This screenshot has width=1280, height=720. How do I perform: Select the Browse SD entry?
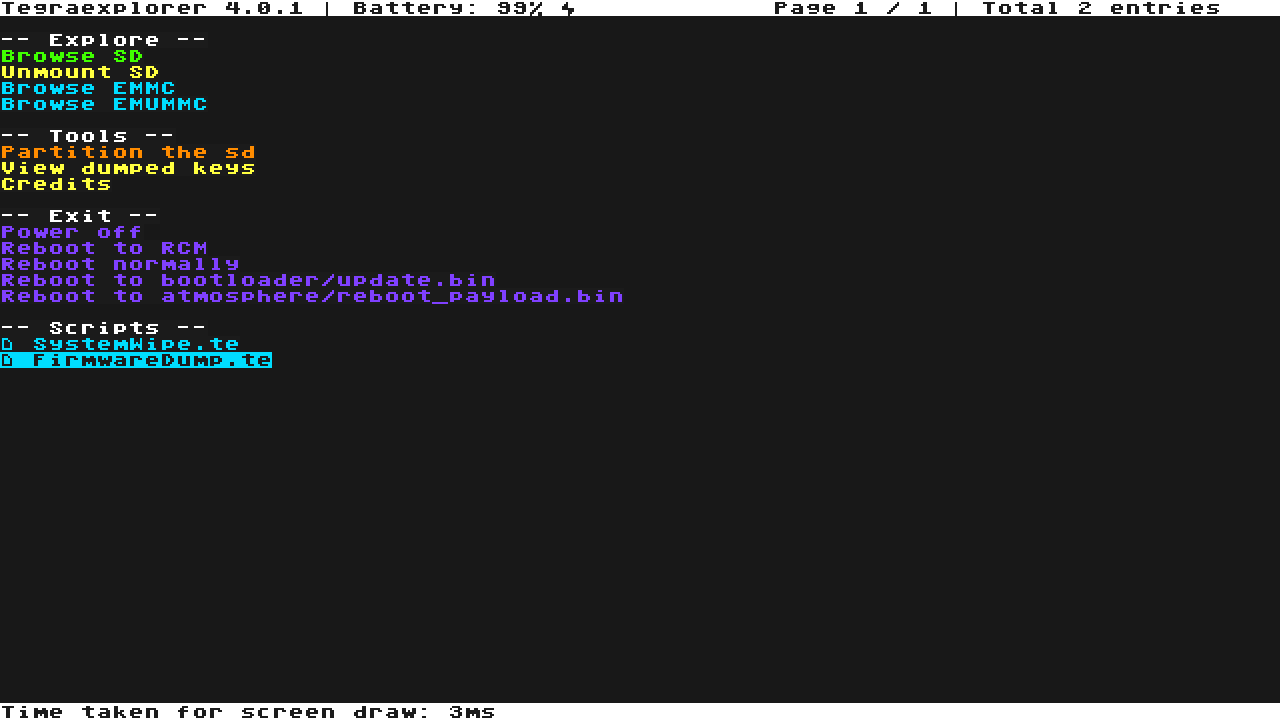72,56
